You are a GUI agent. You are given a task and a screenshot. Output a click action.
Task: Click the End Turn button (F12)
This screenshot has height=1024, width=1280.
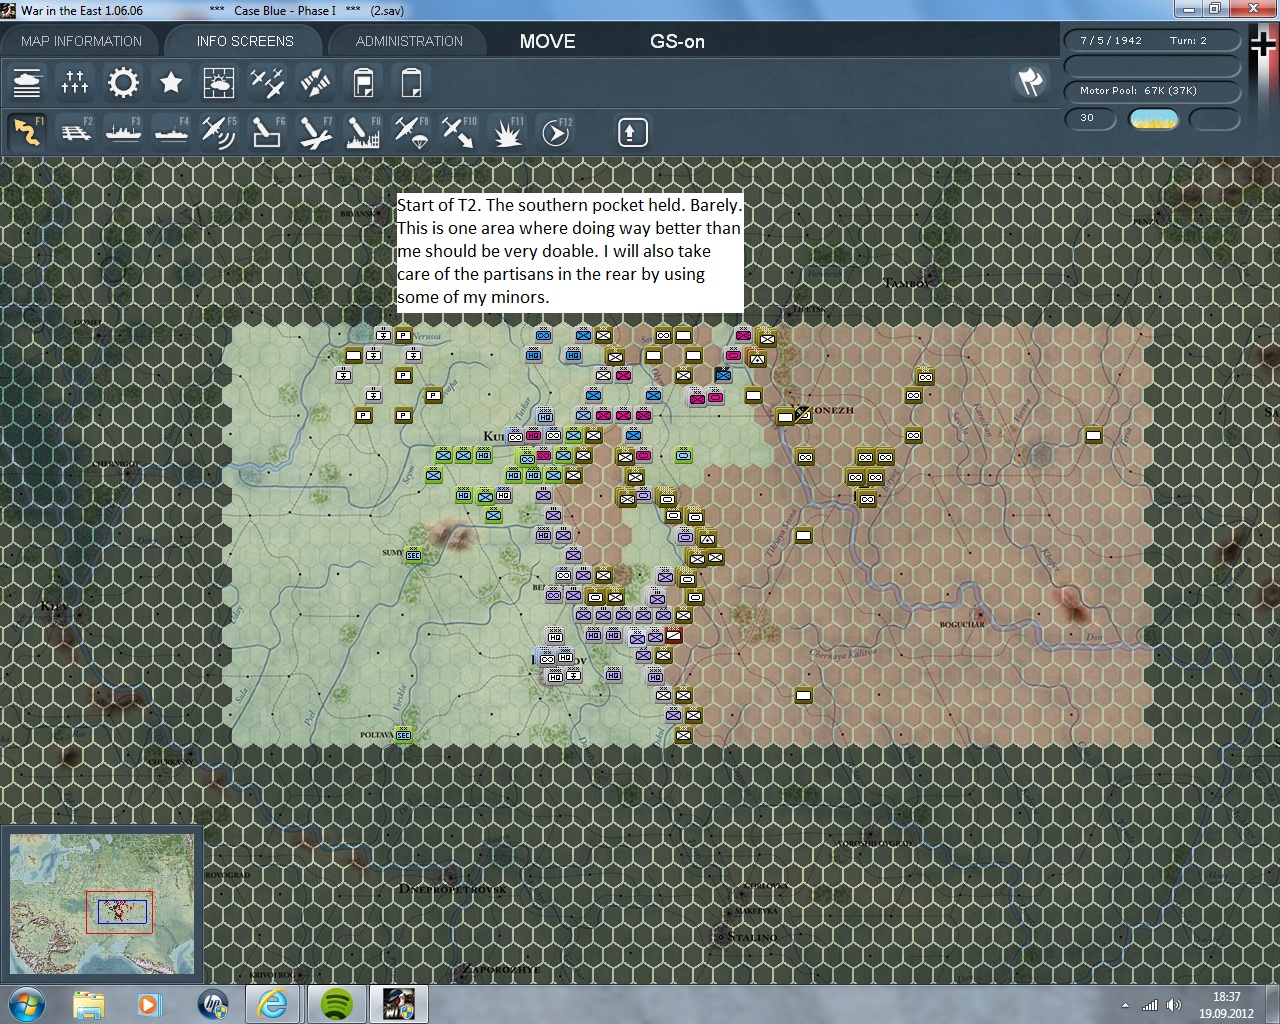pyautogui.click(x=556, y=132)
